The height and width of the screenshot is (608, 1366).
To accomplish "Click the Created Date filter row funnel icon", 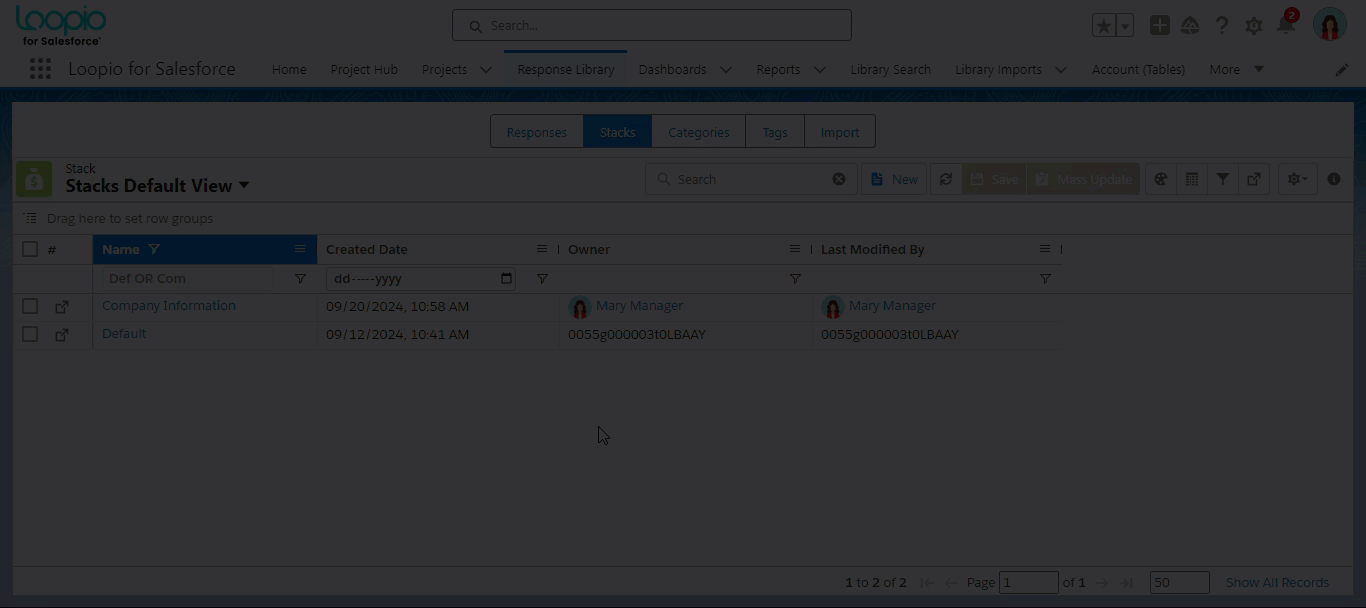I will click(542, 279).
